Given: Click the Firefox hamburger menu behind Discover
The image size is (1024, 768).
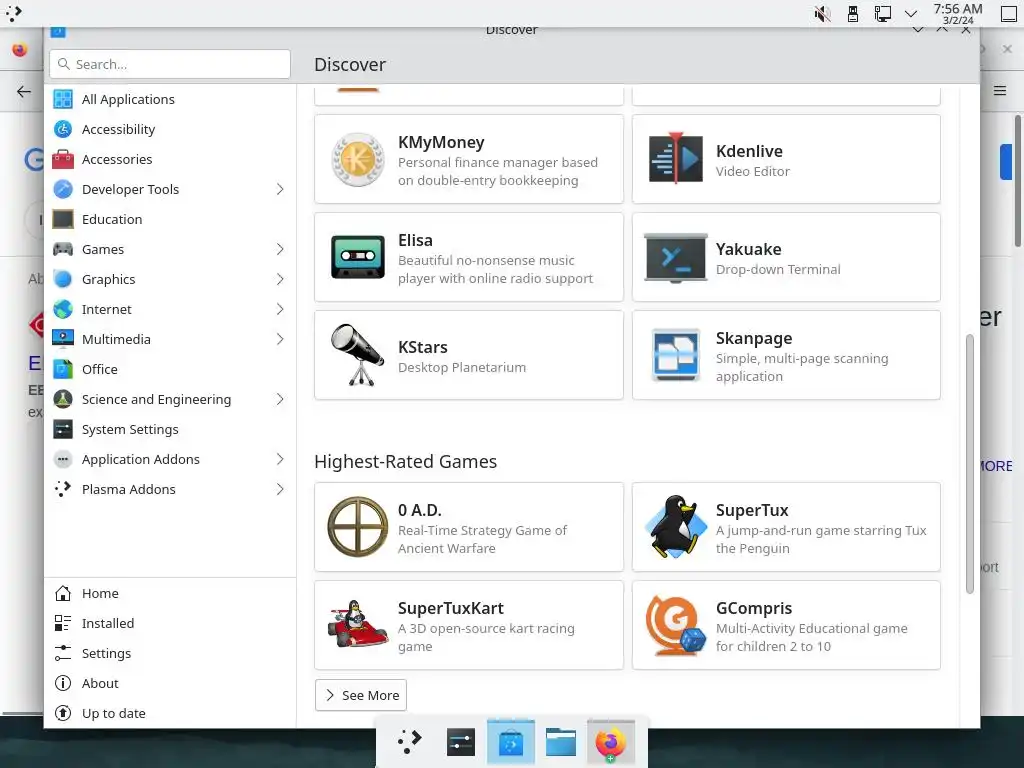Looking at the screenshot, I should coord(1000,91).
